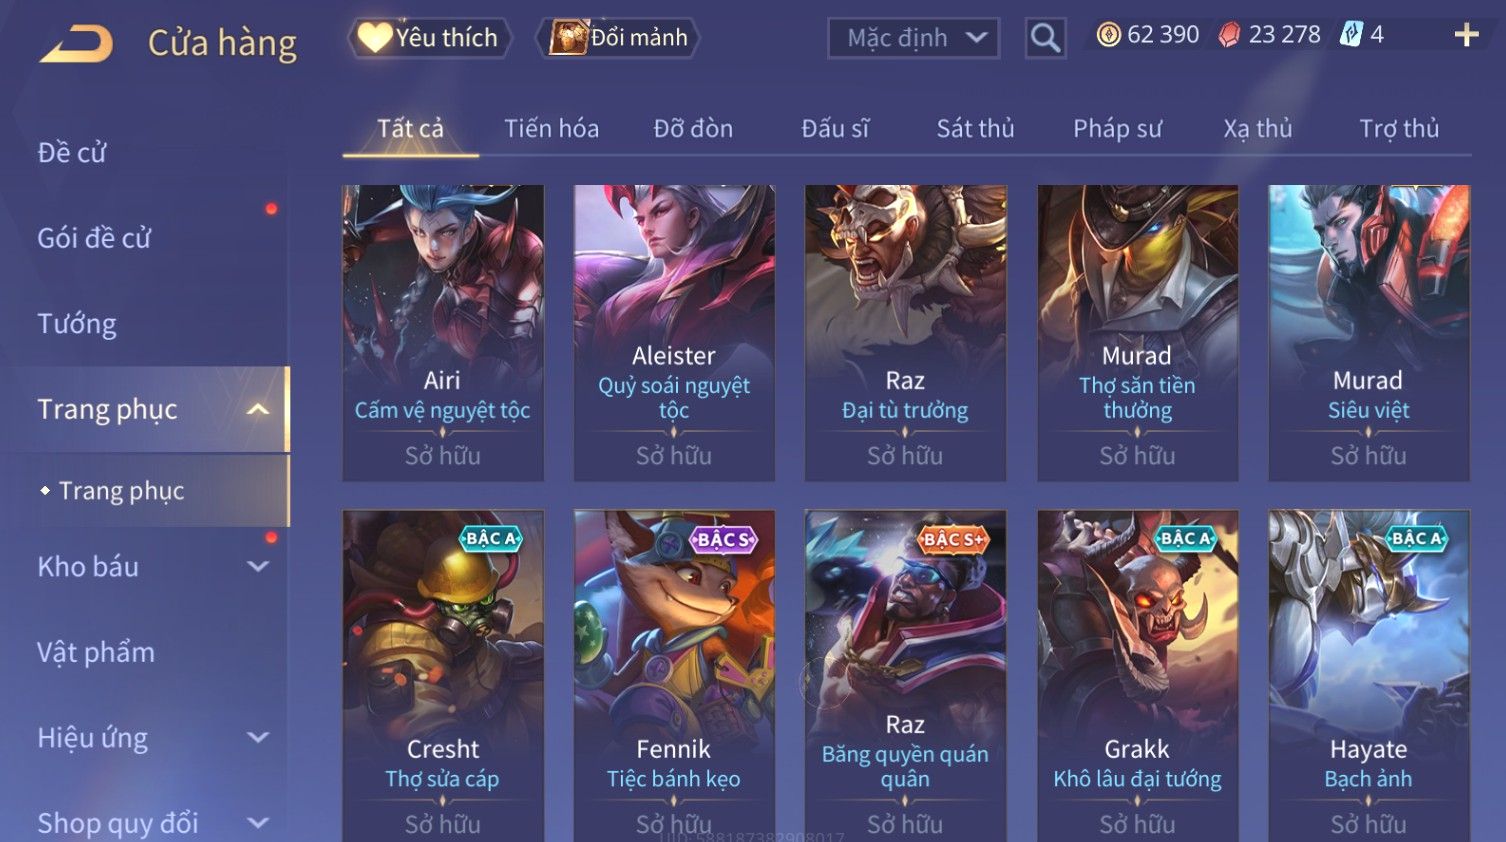The width and height of the screenshot is (1506, 842).
Task: Collapse the Trang phục sidebar section
Action: tap(258, 409)
